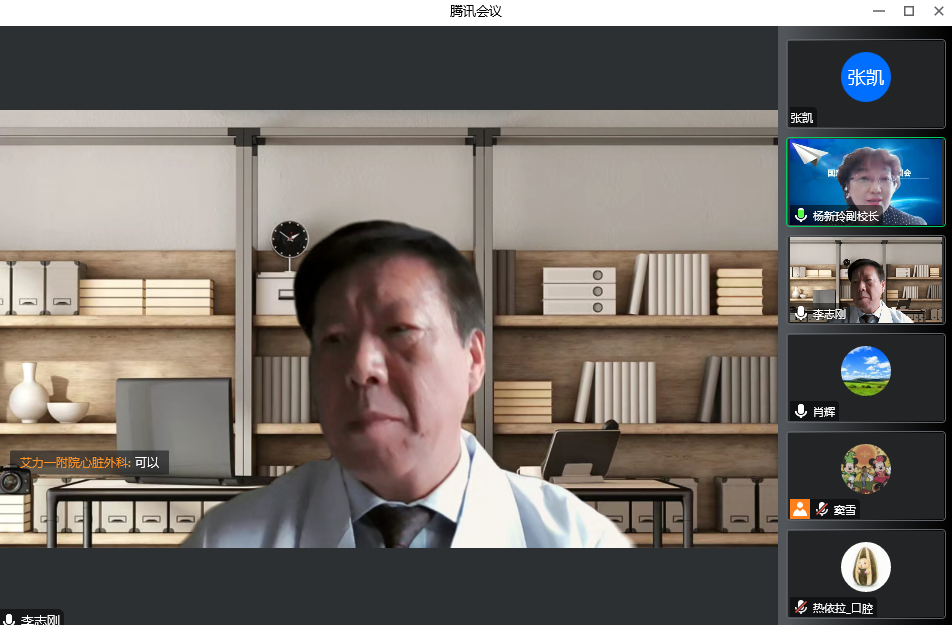The image size is (952, 625).
Task: Click 肖辉's landscape avatar
Action: pos(865,371)
